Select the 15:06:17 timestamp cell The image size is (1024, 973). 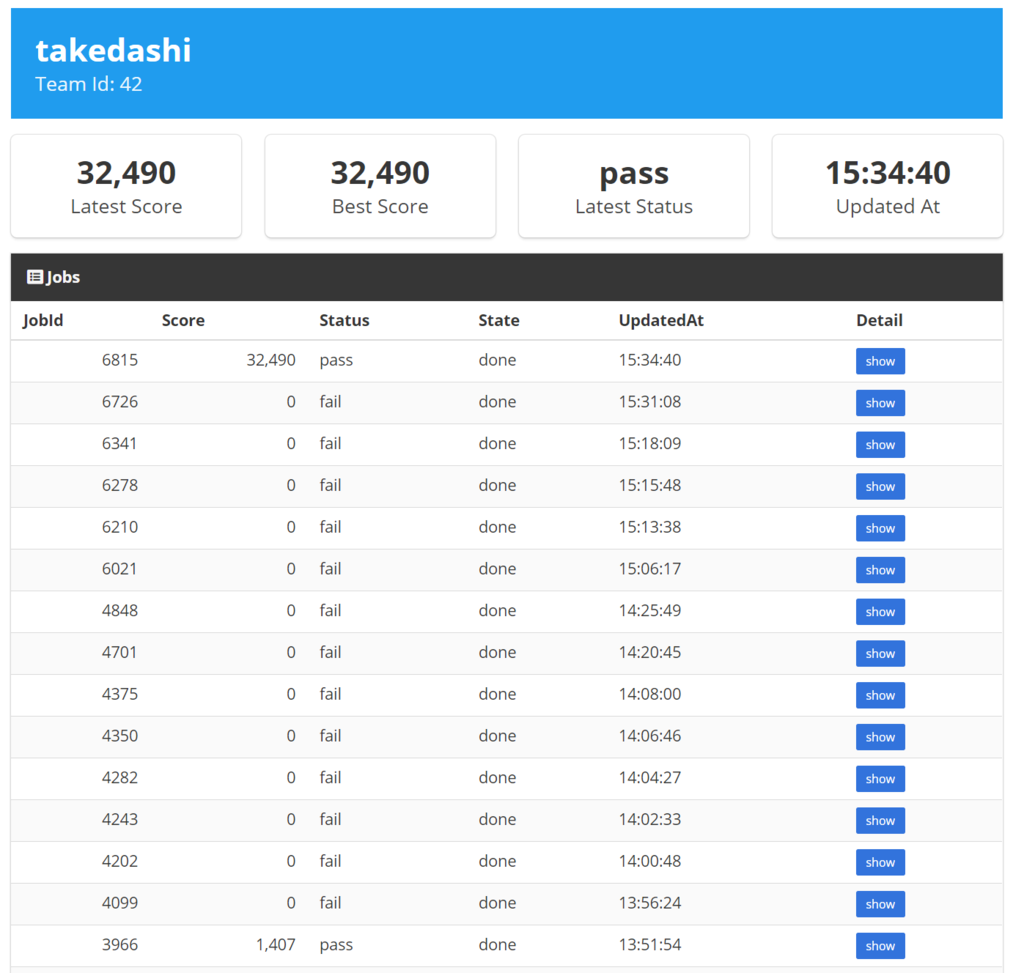pyautogui.click(x=650, y=569)
